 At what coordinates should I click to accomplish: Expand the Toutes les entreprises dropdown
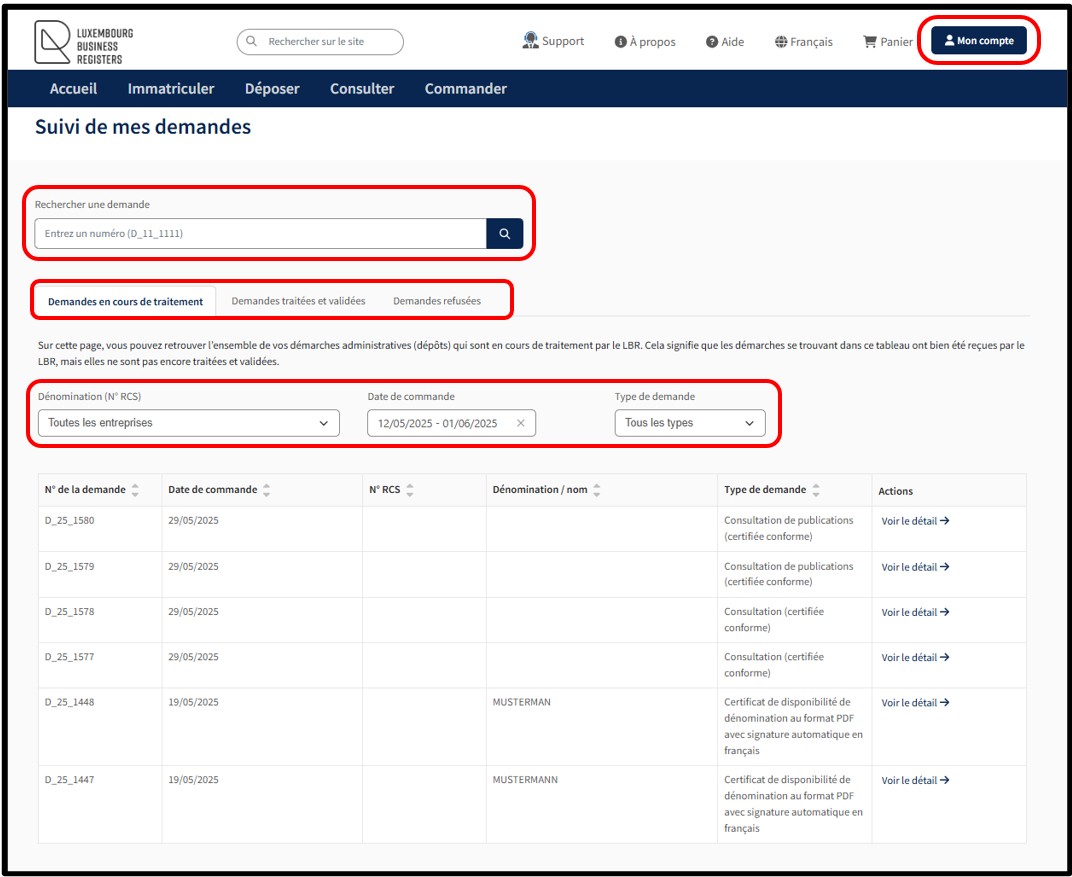[x=188, y=423]
